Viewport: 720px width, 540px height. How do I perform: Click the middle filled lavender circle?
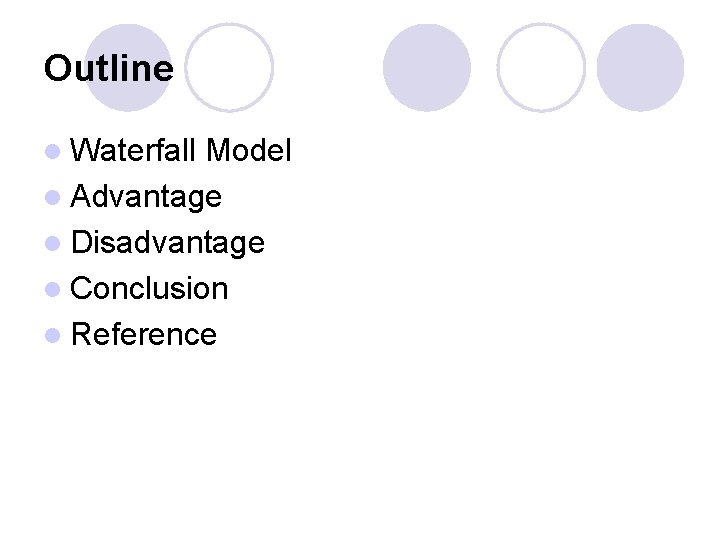coord(427,67)
